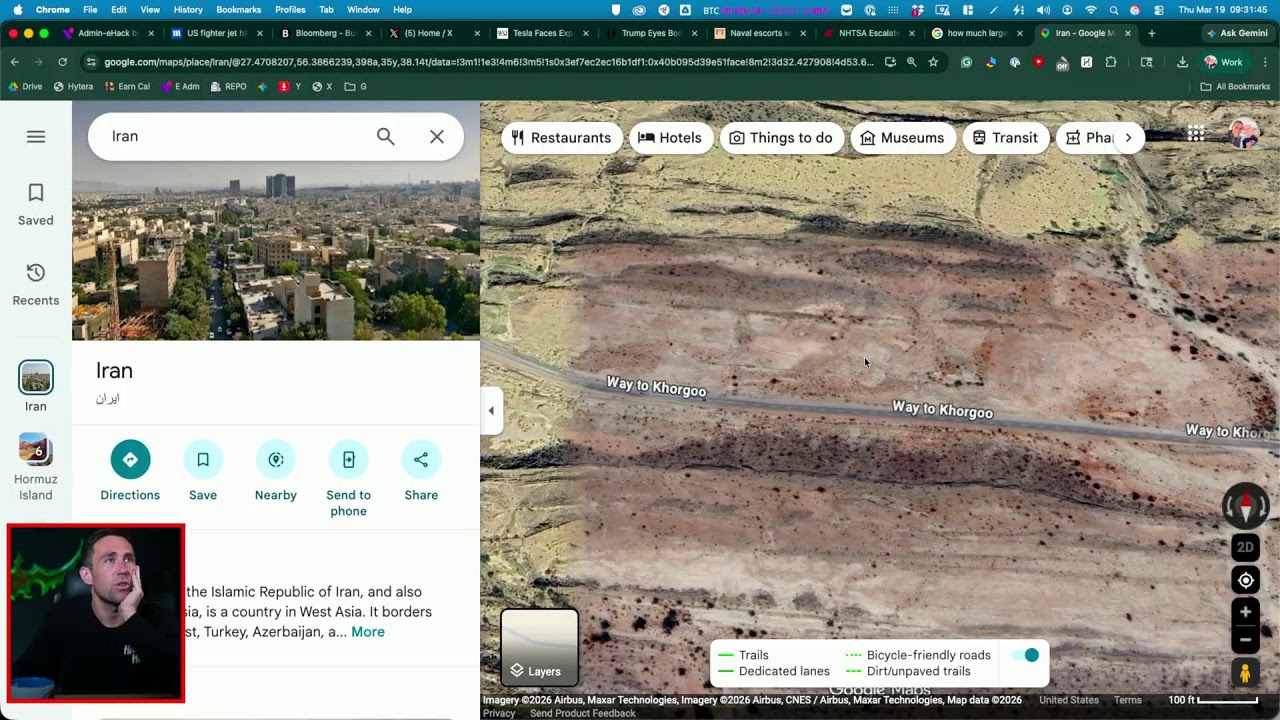
Task: Zoom out on the map
Action: click(1245, 640)
